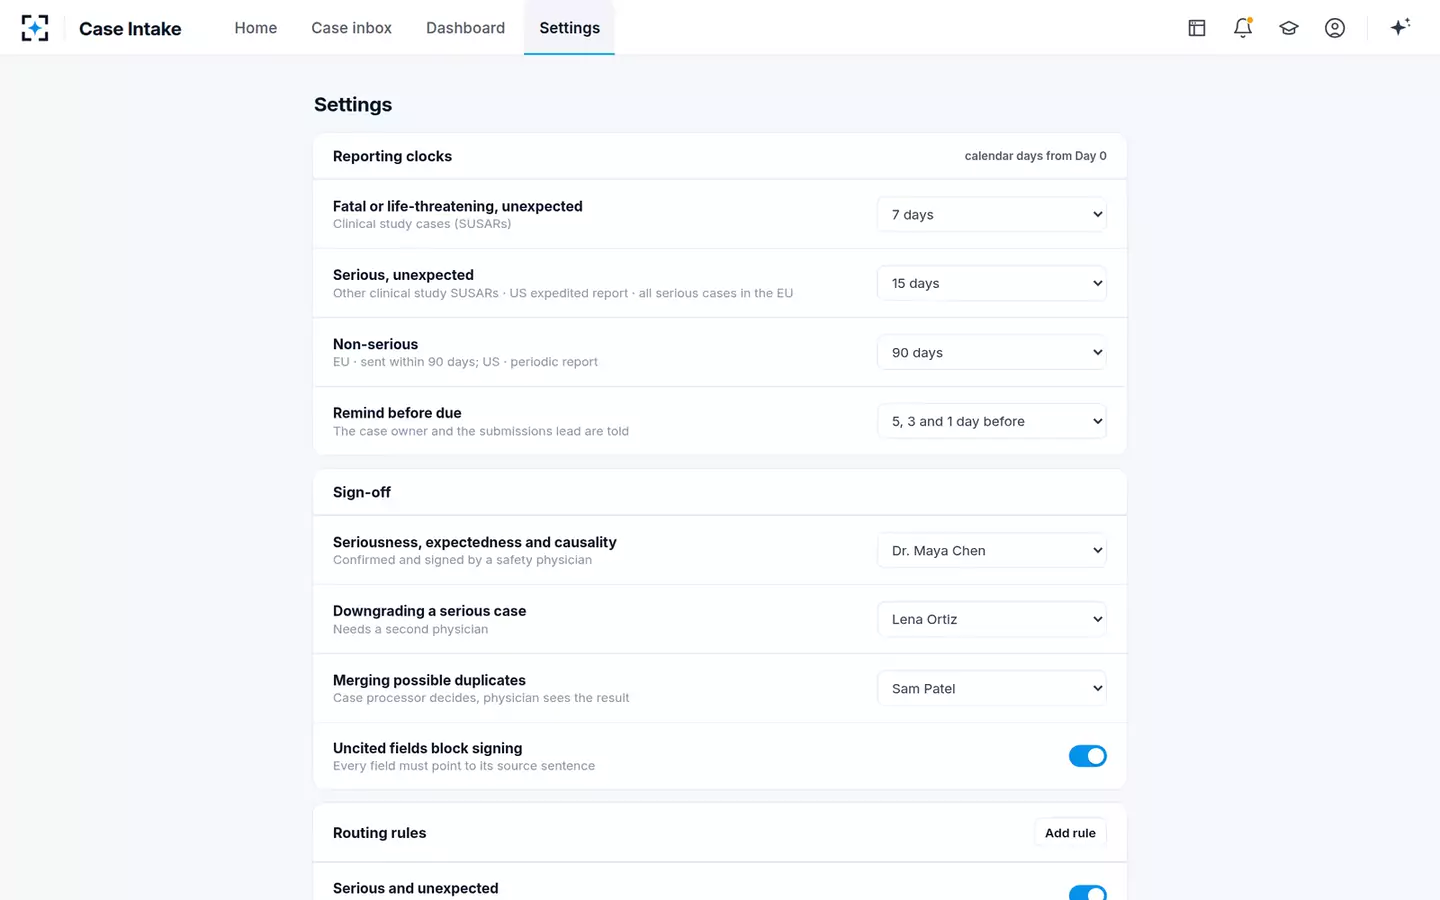Expand the Fatal or life-threatening days dropdown
The height and width of the screenshot is (900, 1440).
click(992, 214)
